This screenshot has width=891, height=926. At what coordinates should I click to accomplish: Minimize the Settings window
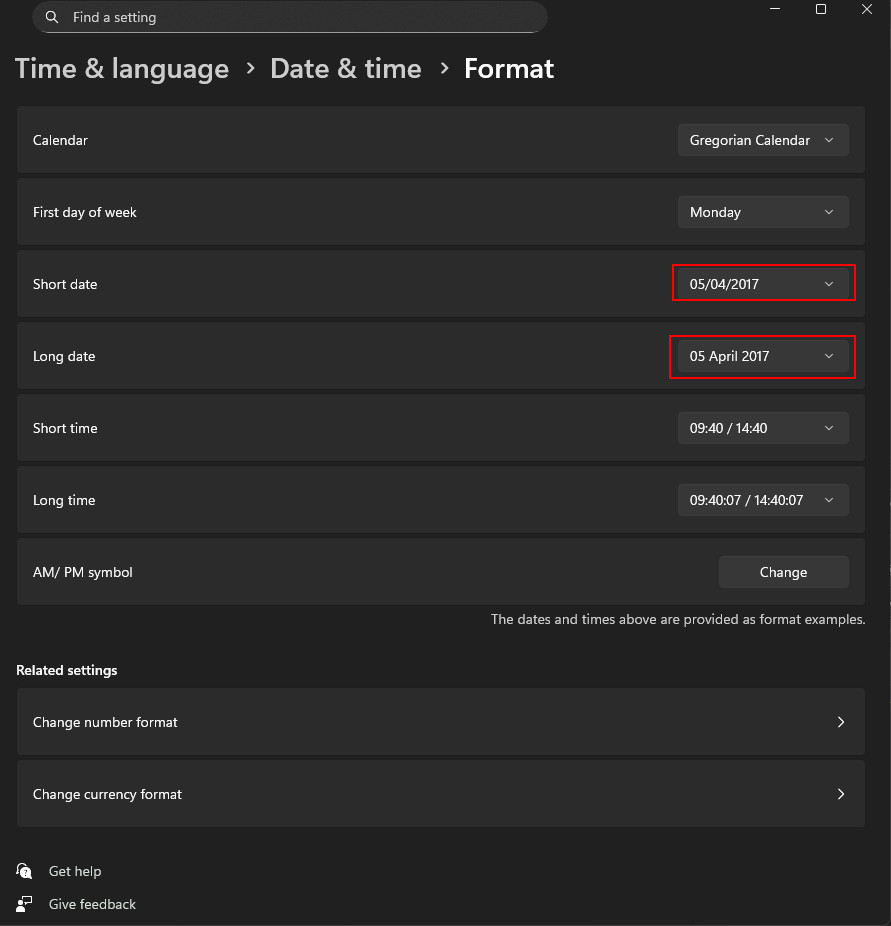point(775,9)
